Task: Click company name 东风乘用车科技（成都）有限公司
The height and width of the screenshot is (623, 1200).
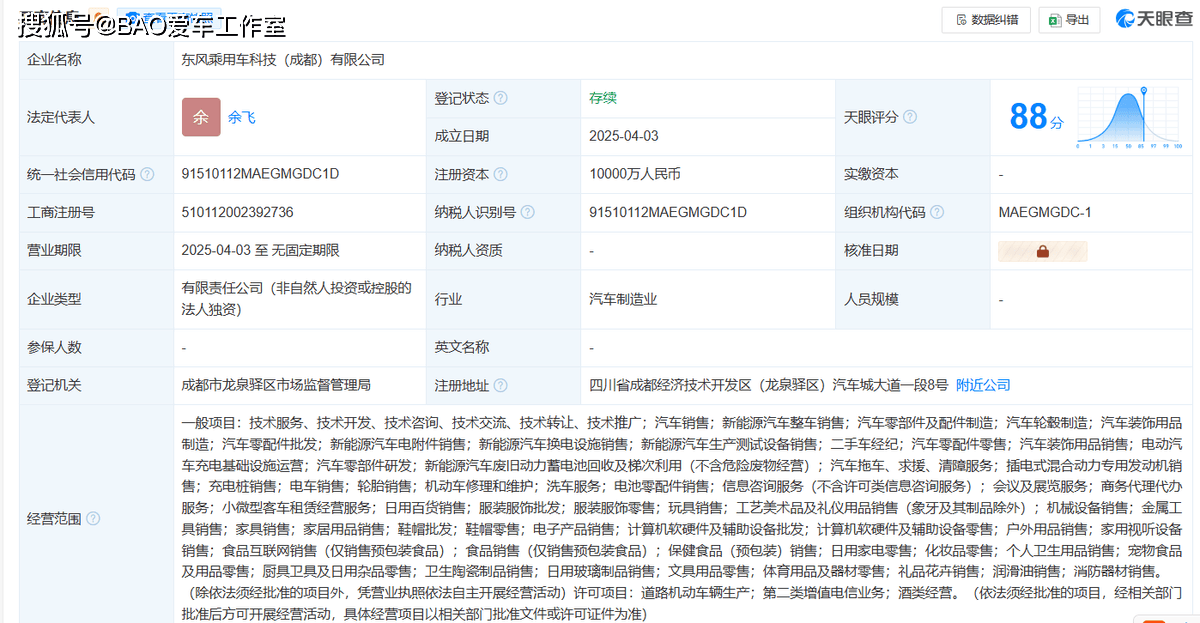Action: tap(283, 60)
